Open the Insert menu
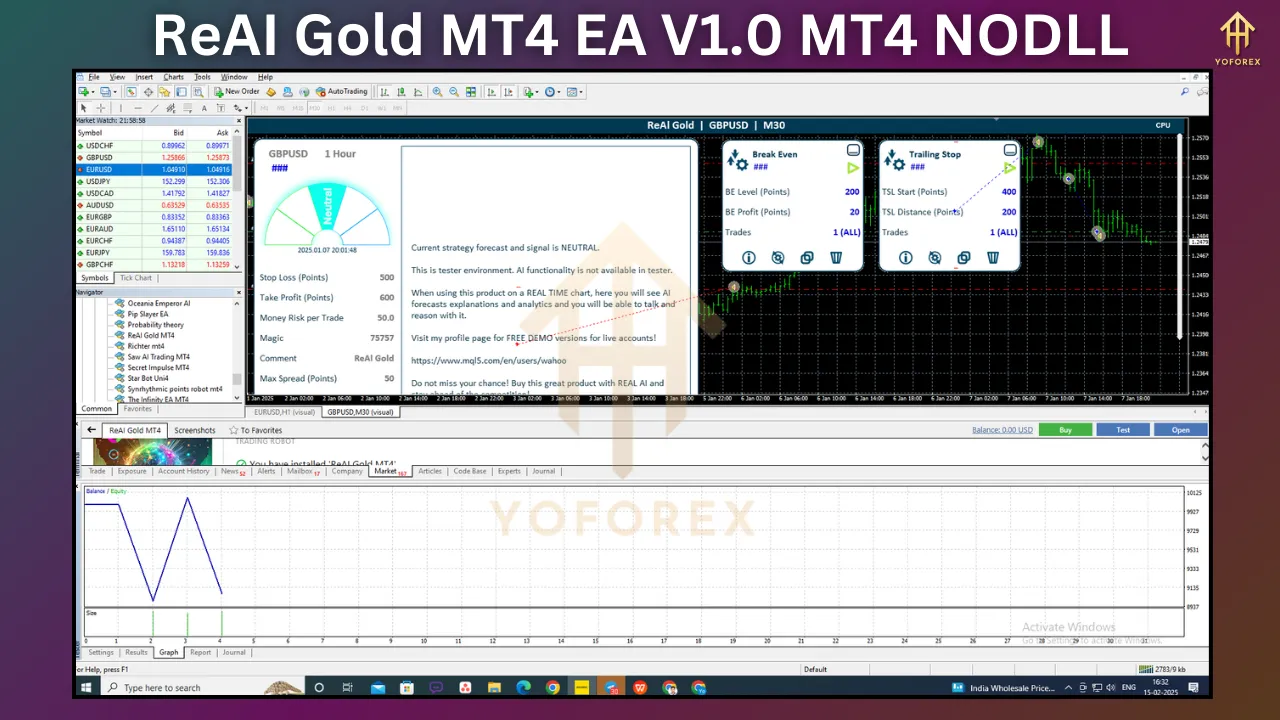Viewport: 1280px width, 720px height. pyautogui.click(x=144, y=77)
